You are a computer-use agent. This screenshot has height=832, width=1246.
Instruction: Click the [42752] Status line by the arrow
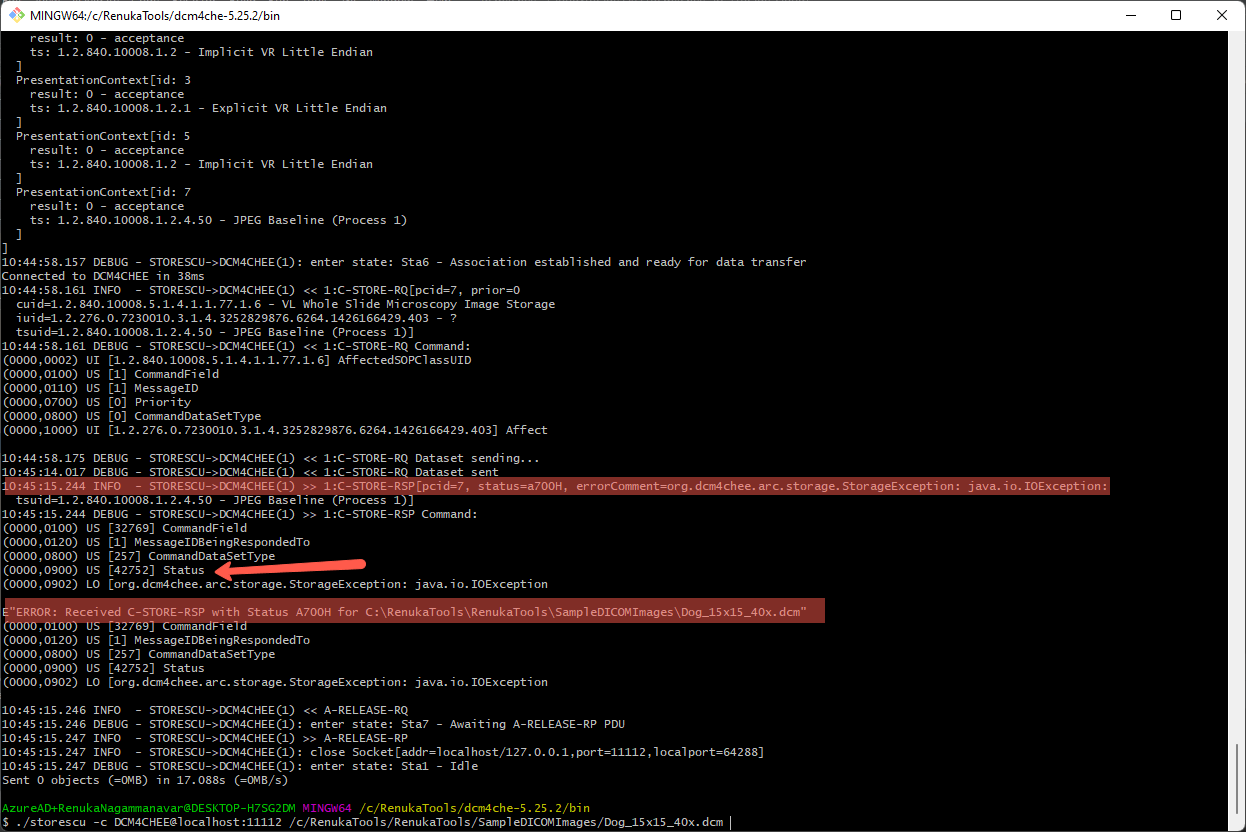click(x=103, y=570)
